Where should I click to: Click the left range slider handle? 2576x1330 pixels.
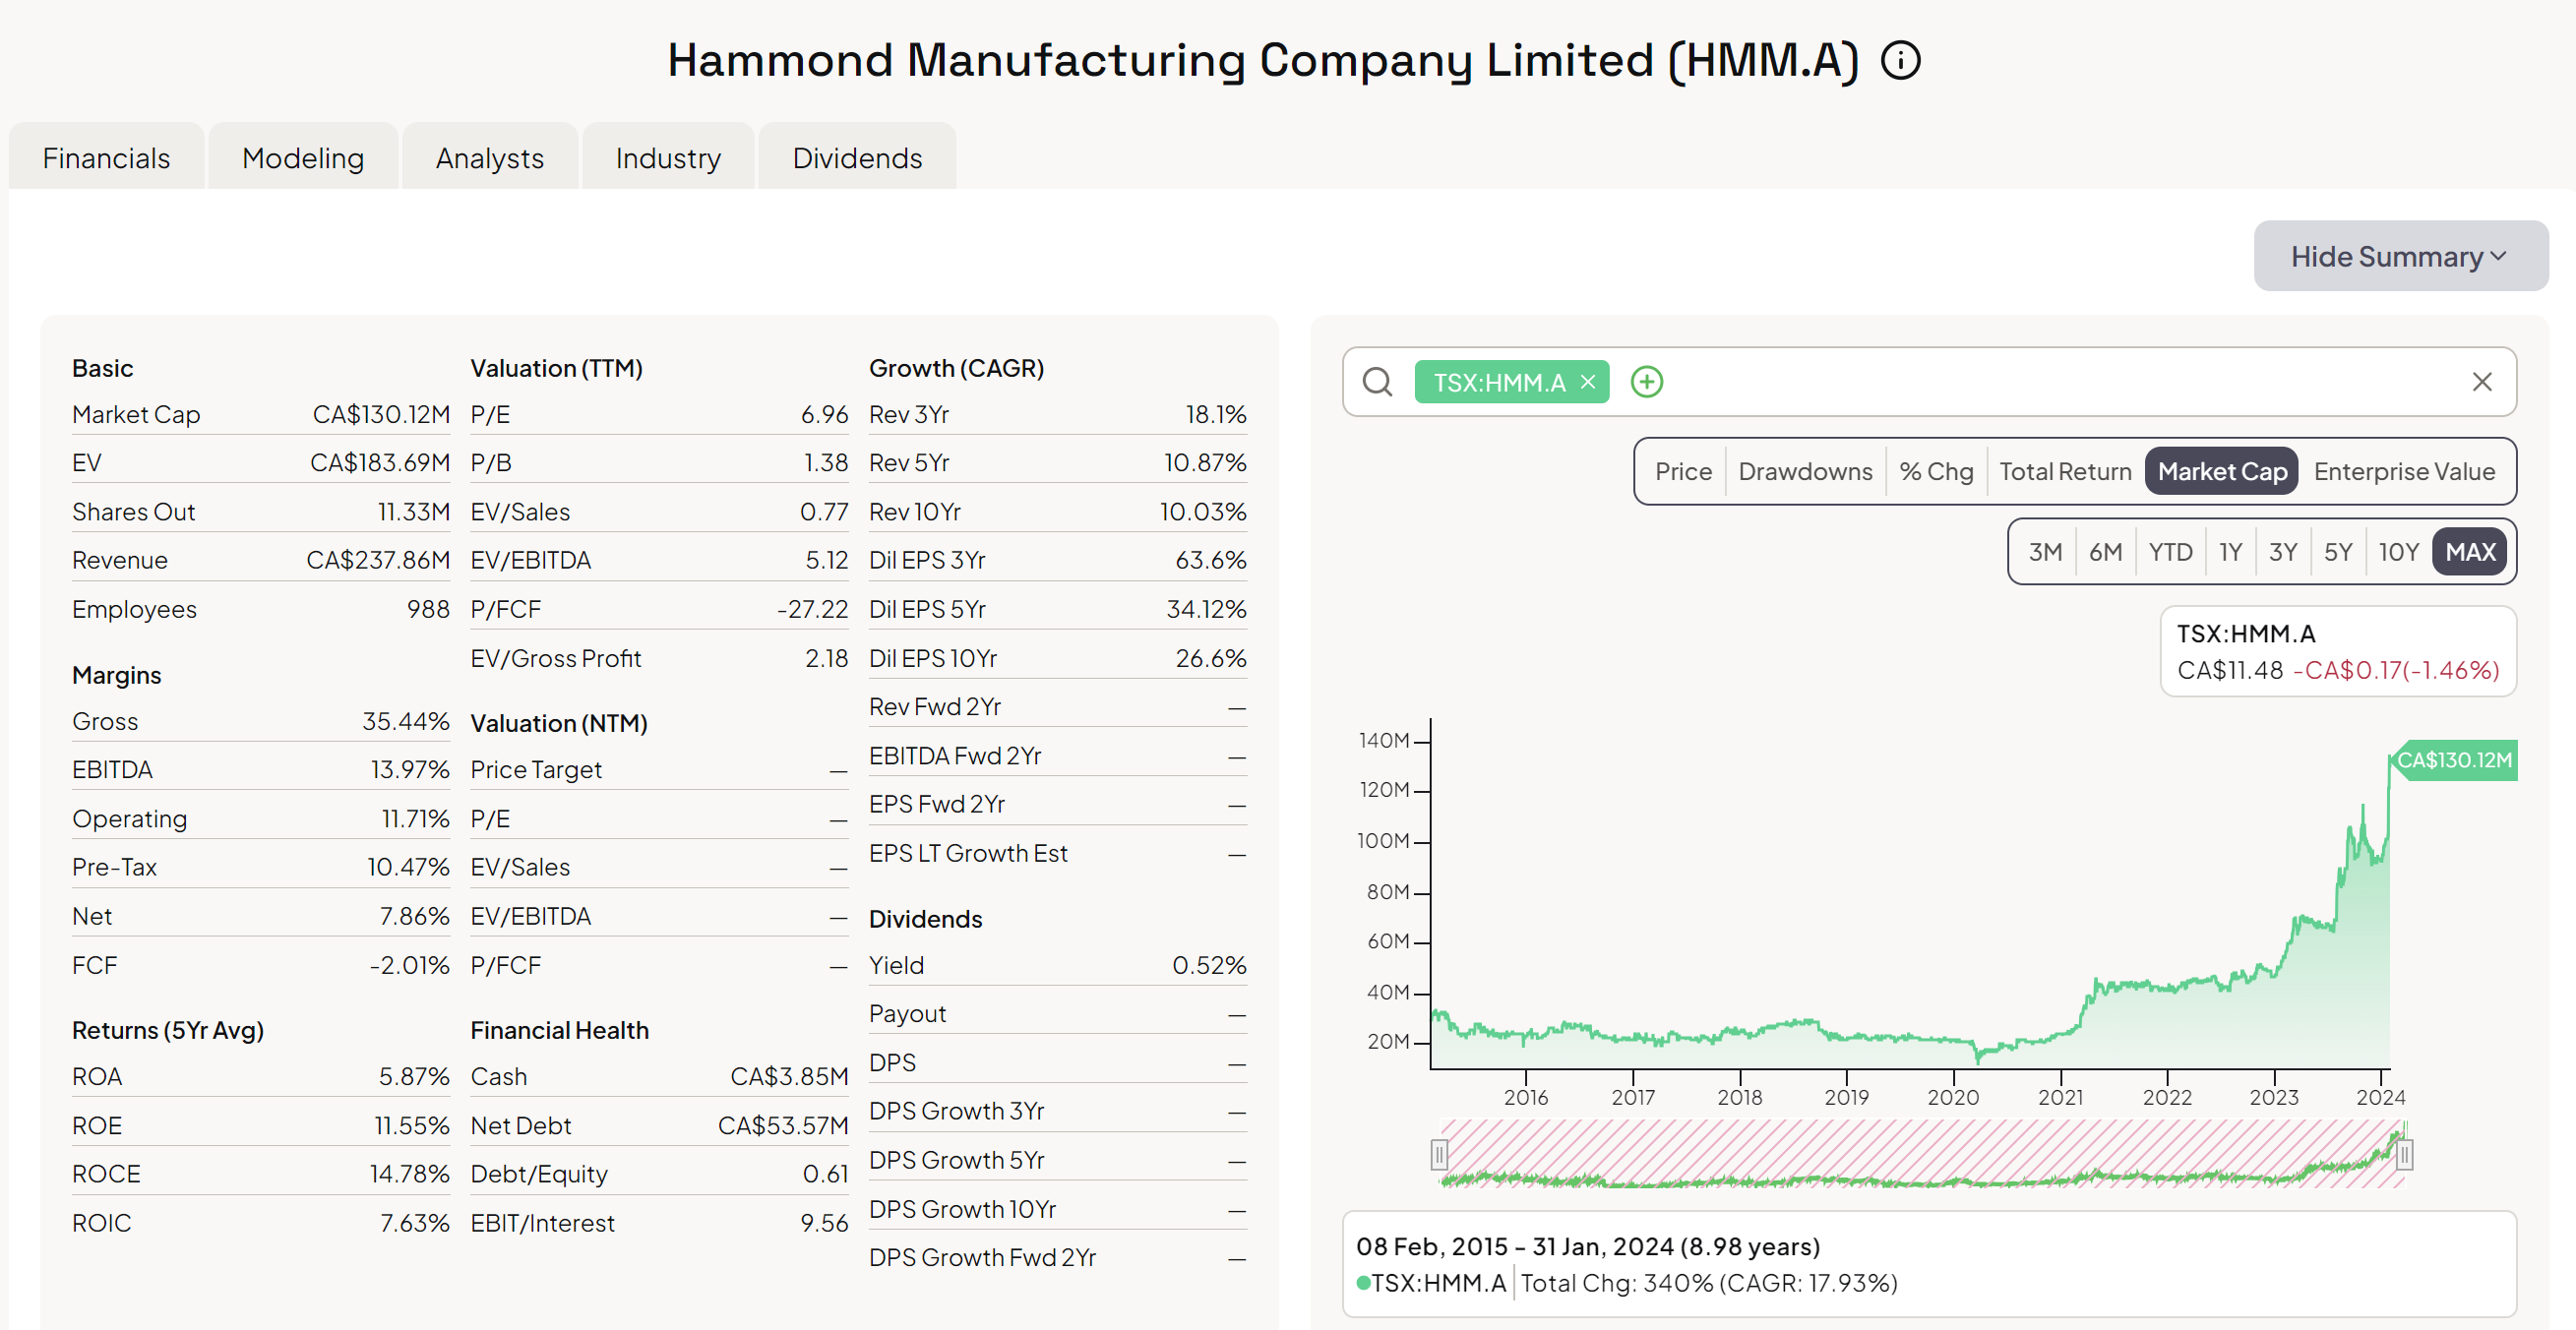click(x=1439, y=1155)
